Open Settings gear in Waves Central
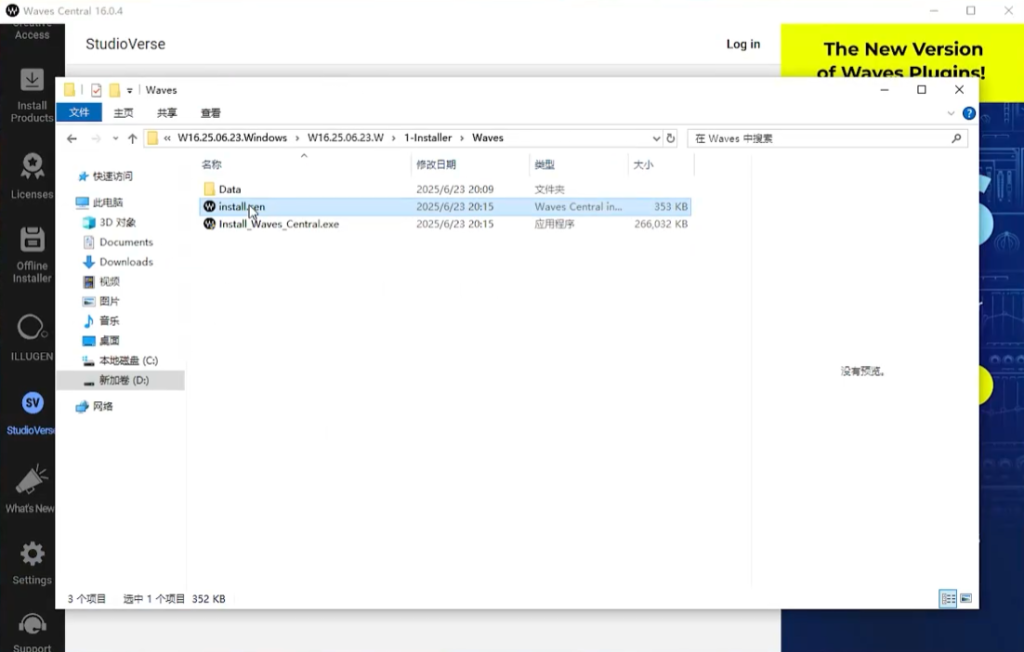Screen dimensions: 1024x652 click(31, 554)
